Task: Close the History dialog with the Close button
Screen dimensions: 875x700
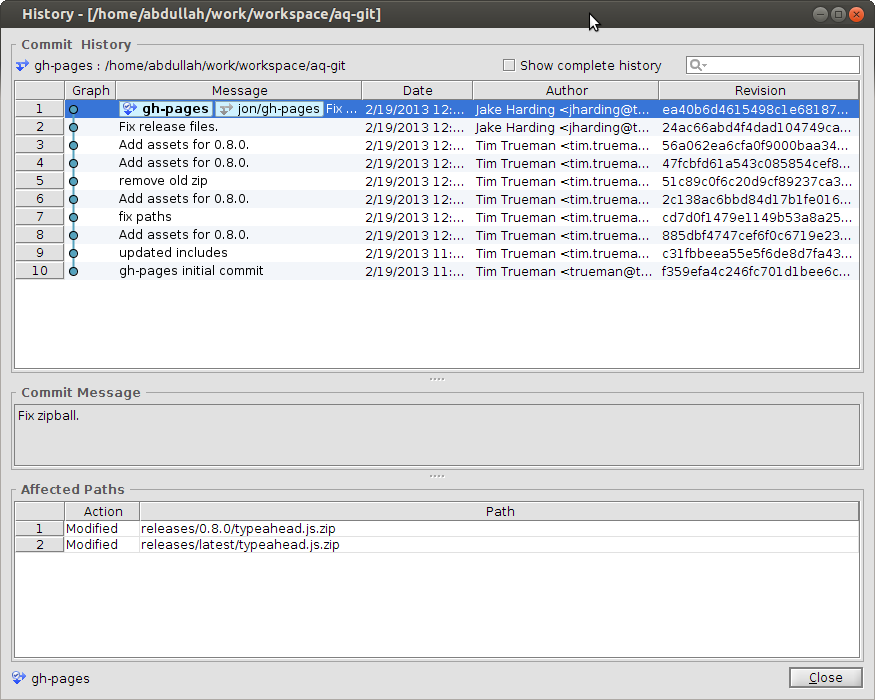Action: 825,678
